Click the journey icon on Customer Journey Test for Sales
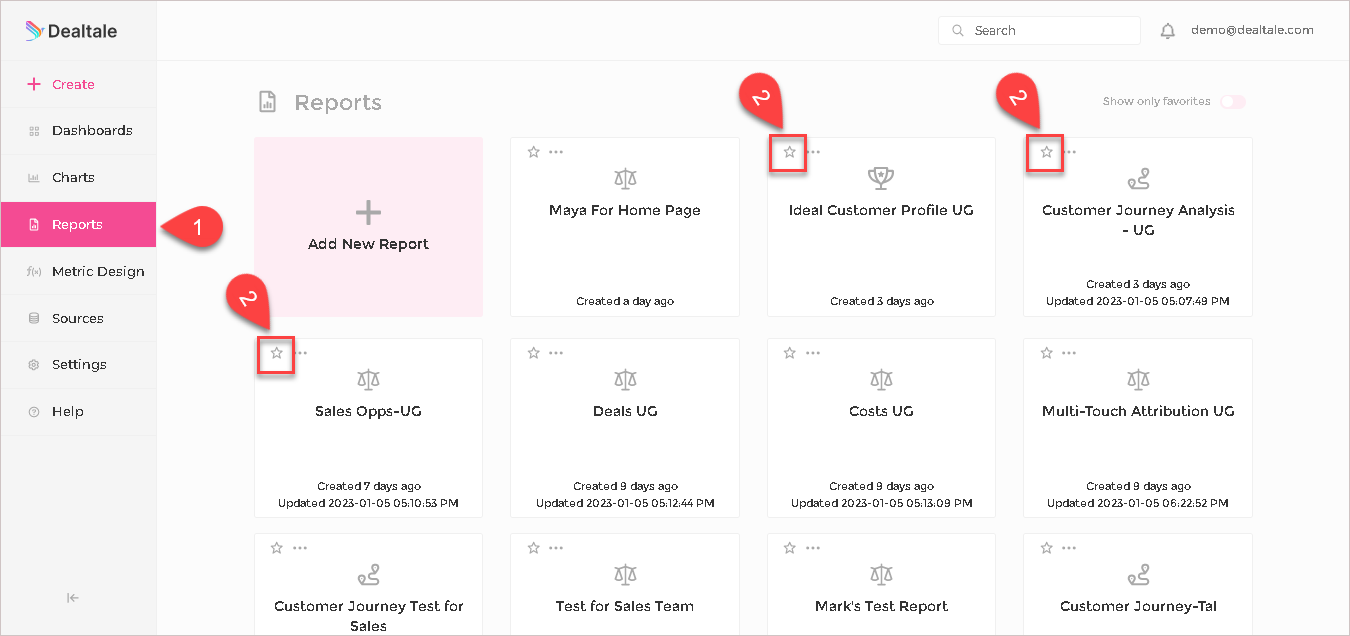 click(369, 575)
